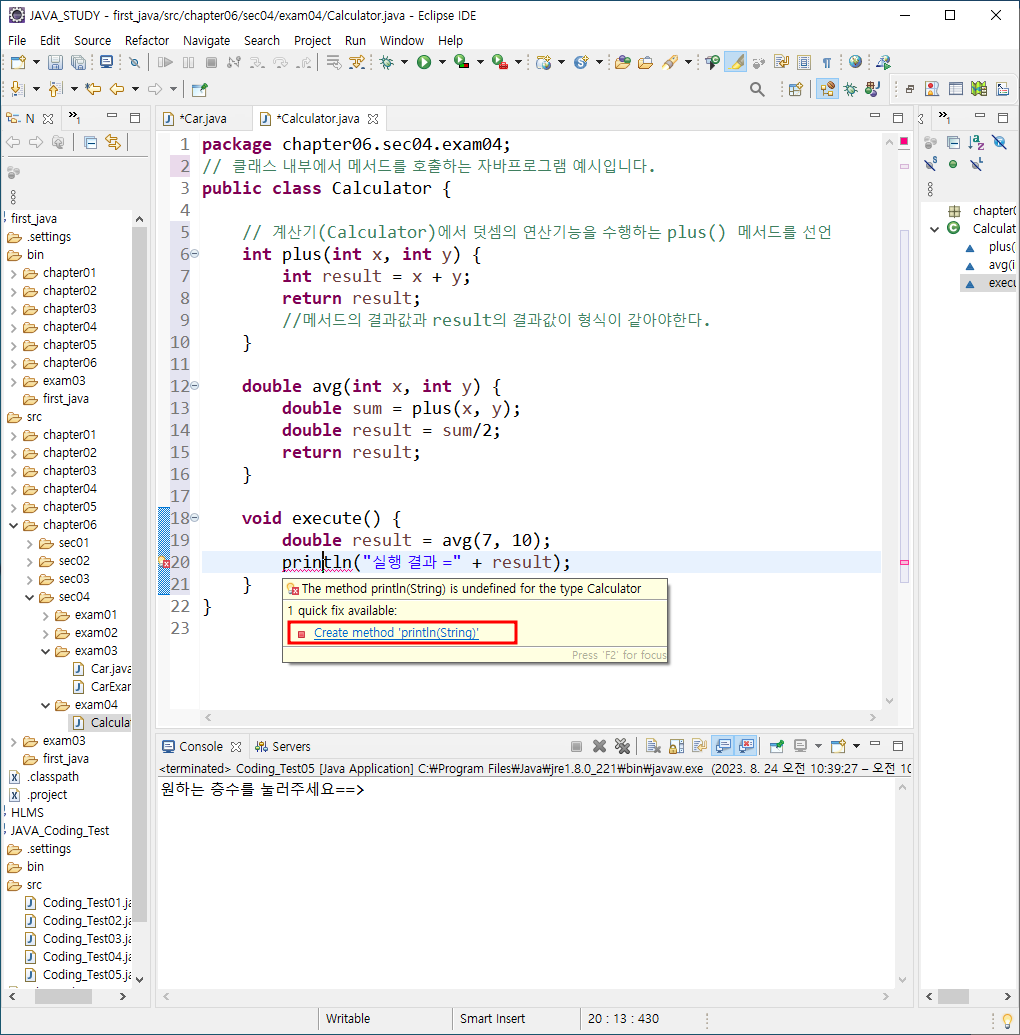Click Next Annotation down-arrow icon
1020x1035 pixels.
click(x=17, y=89)
